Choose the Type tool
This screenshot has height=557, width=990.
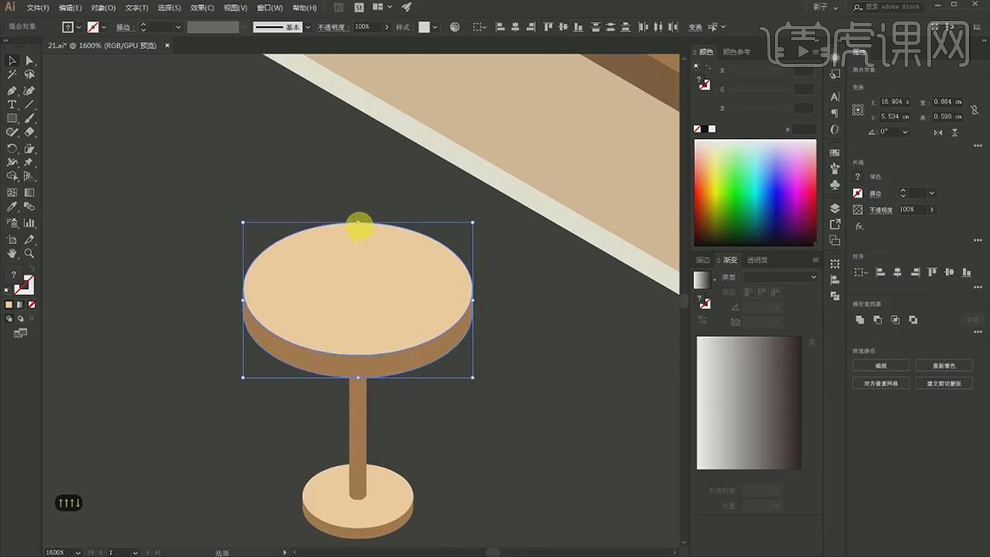[12, 104]
